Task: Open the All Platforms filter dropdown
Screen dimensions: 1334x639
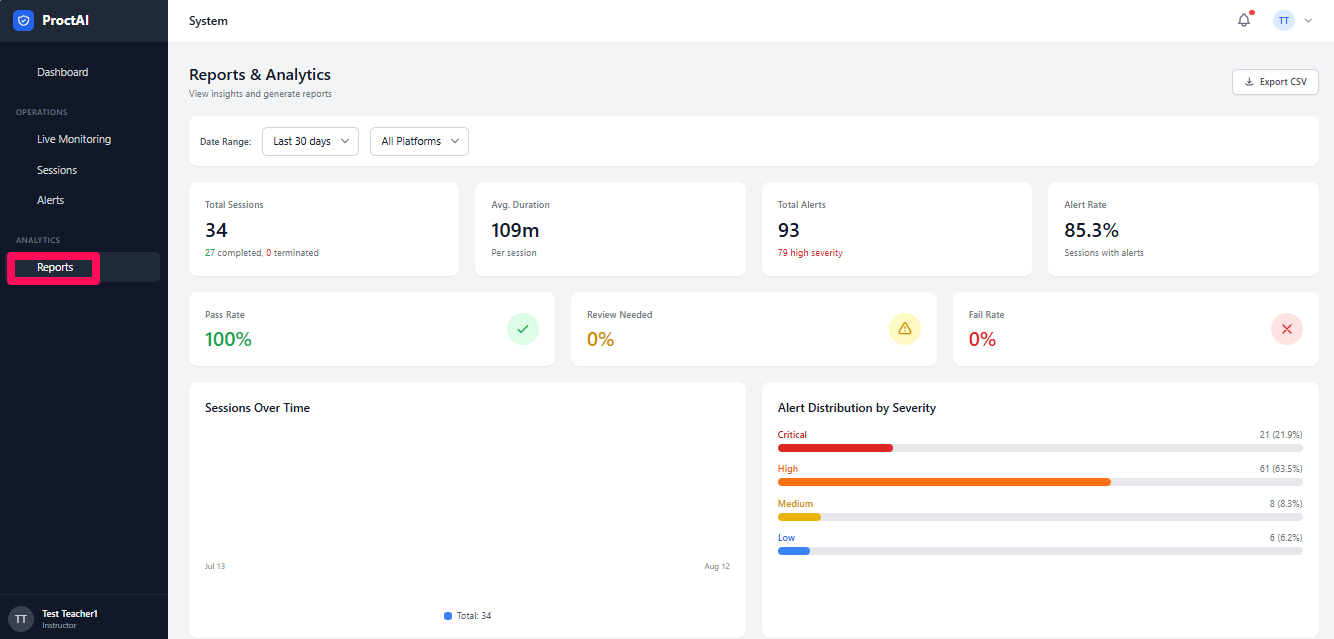Action: point(419,141)
